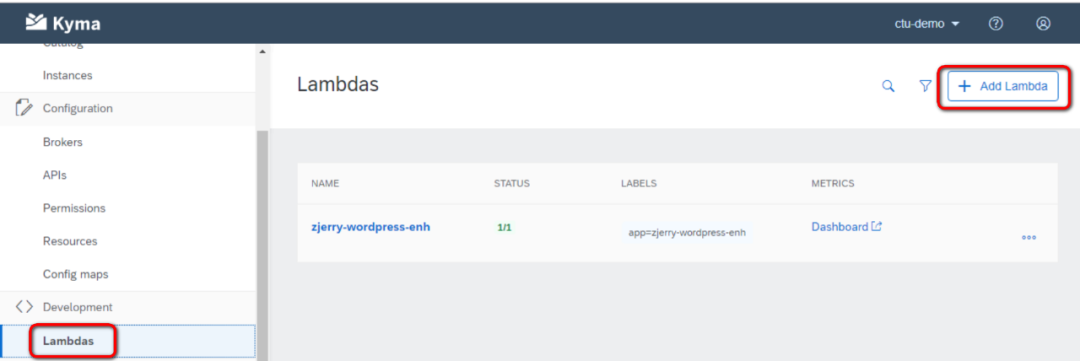Click the STATUS column header
This screenshot has width=1080, height=361.
[512, 183]
